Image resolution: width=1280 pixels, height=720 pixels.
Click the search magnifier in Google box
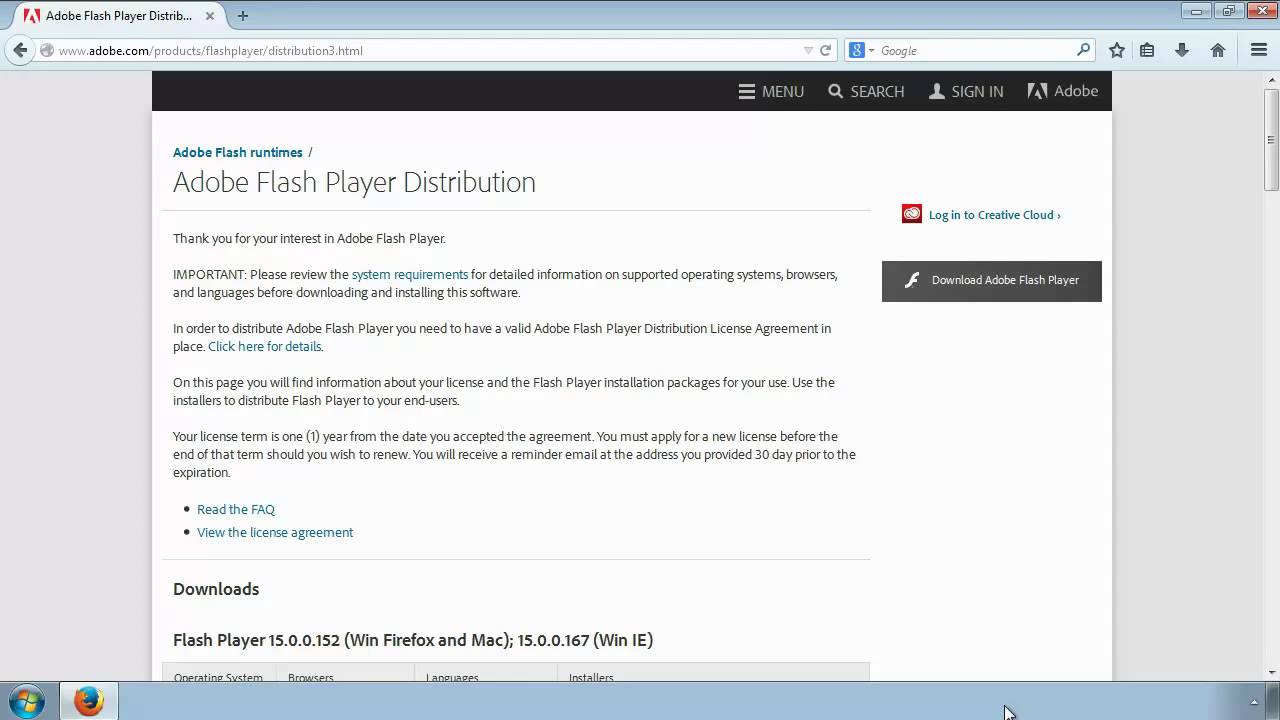[x=1083, y=50]
